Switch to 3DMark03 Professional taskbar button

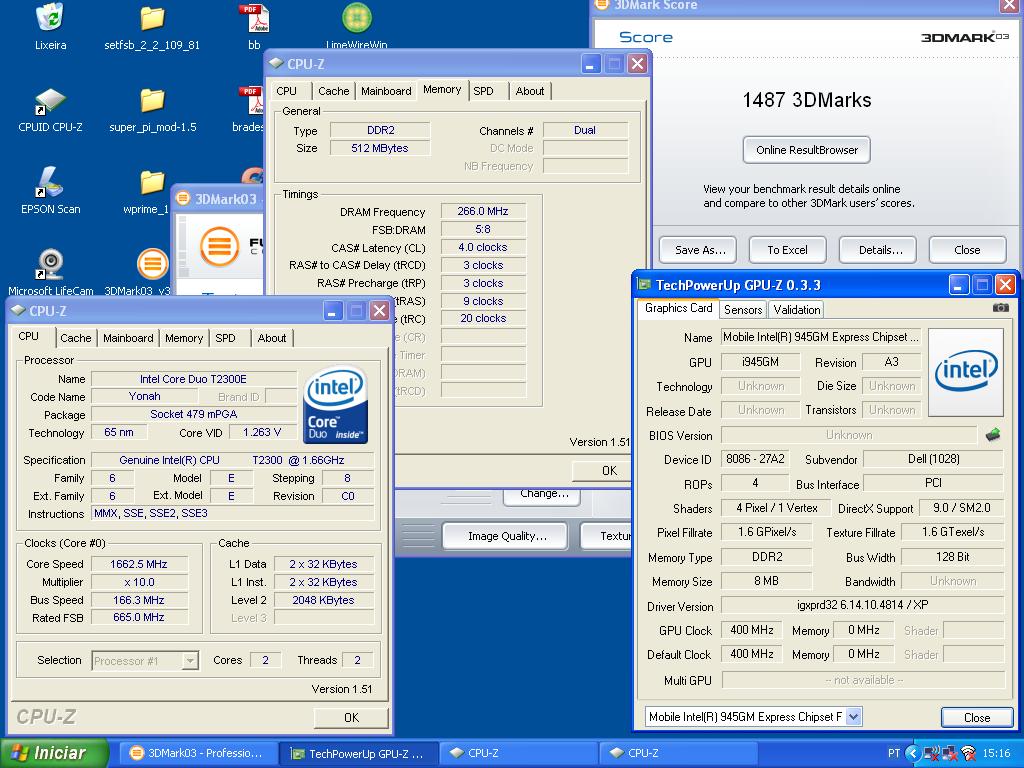pyautogui.click(x=197, y=753)
